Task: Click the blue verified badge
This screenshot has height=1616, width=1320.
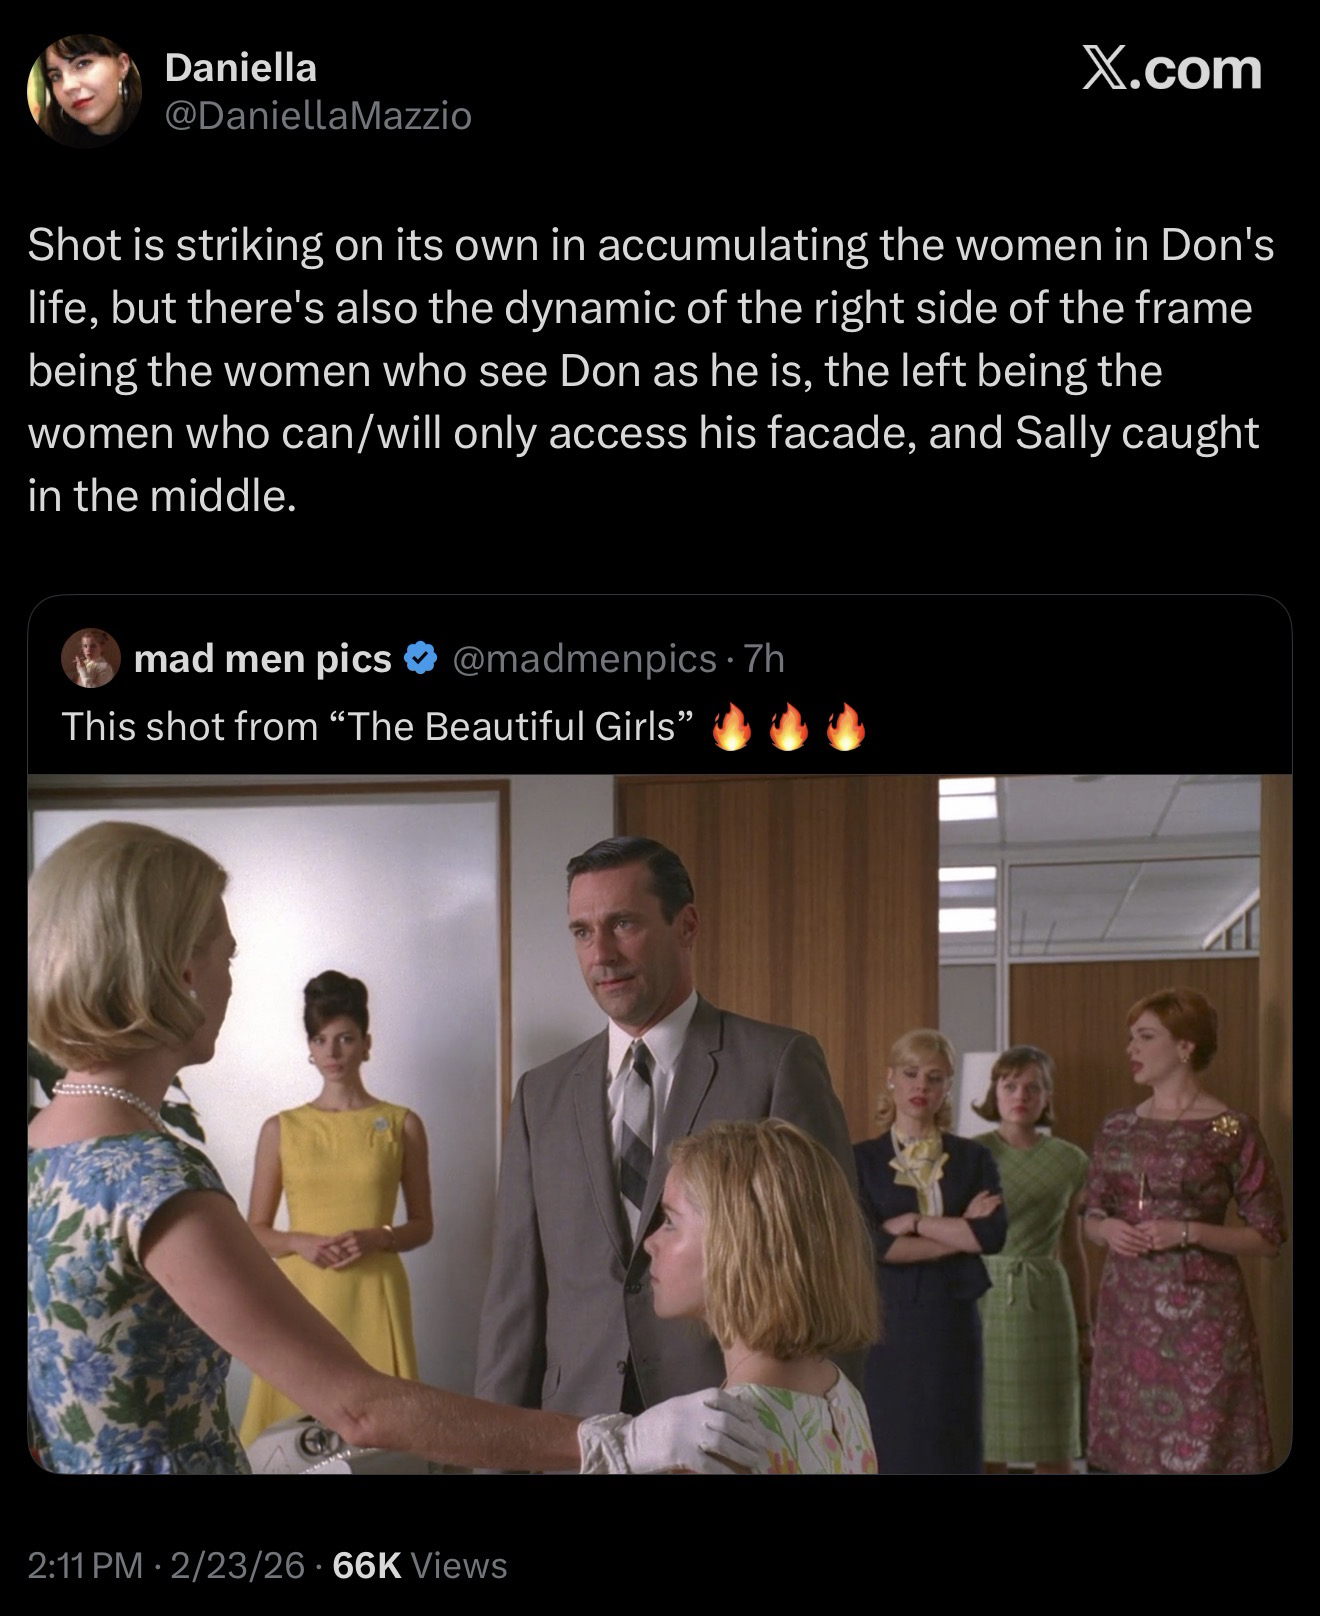Action: pos(421,659)
